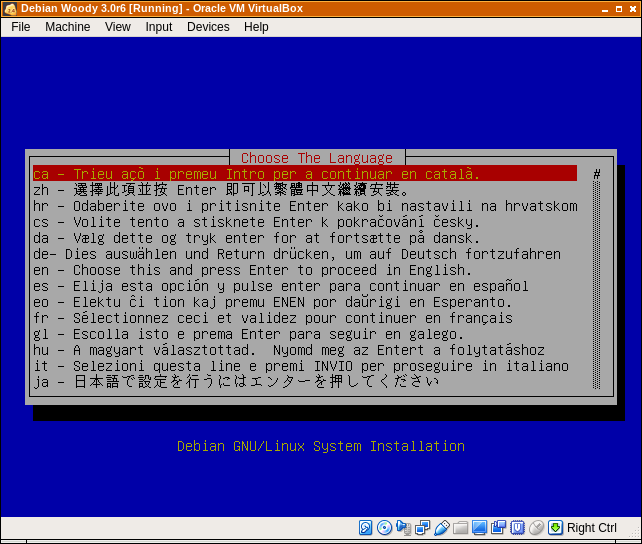Click the 'Choose The Language' dialog title
642x544 pixels.
pyautogui.click(x=317, y=158)
